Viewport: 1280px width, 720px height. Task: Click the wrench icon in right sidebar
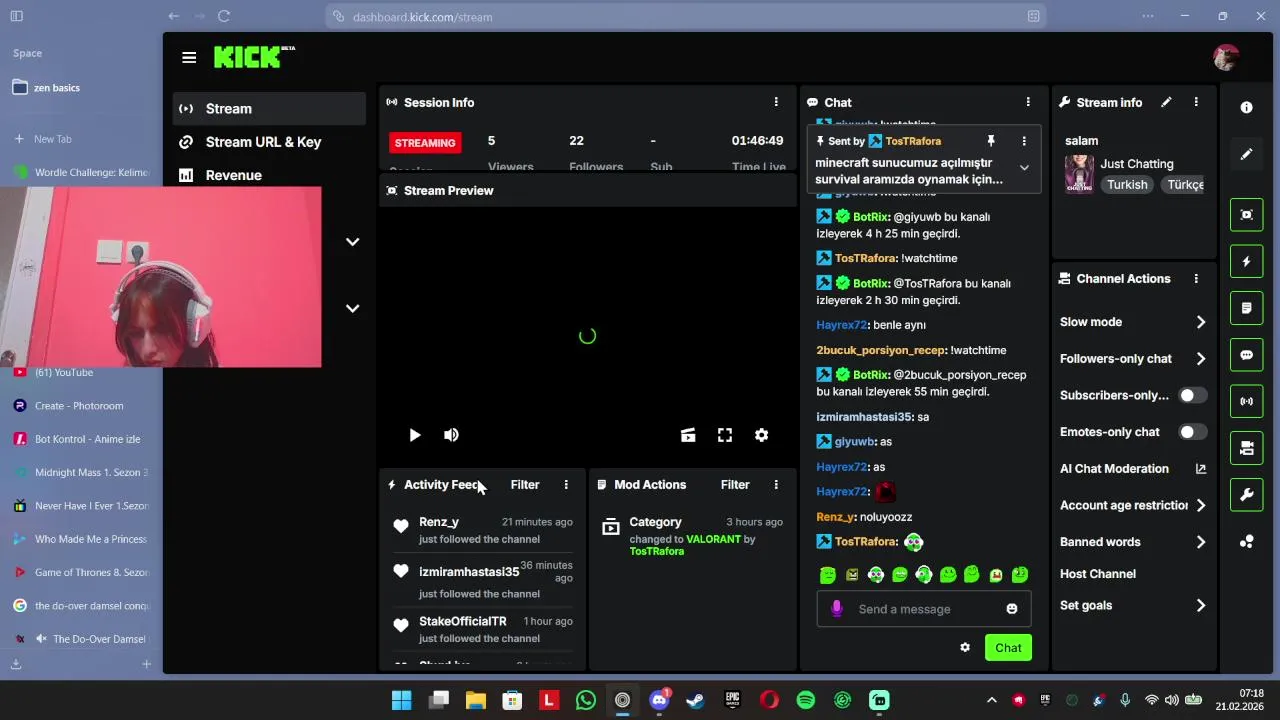(1246, 495)
